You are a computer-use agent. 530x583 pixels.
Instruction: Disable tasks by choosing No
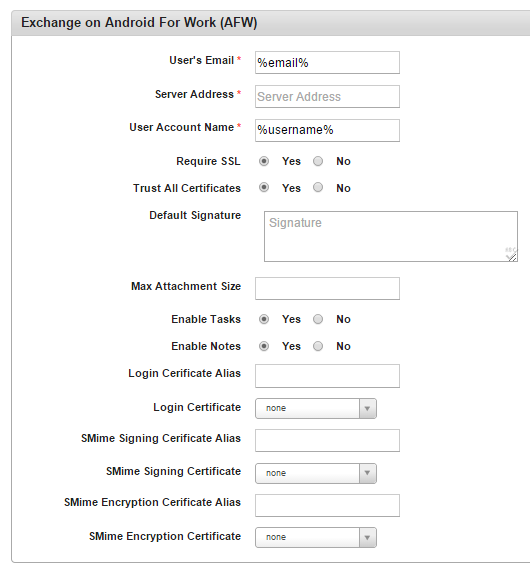318,319
